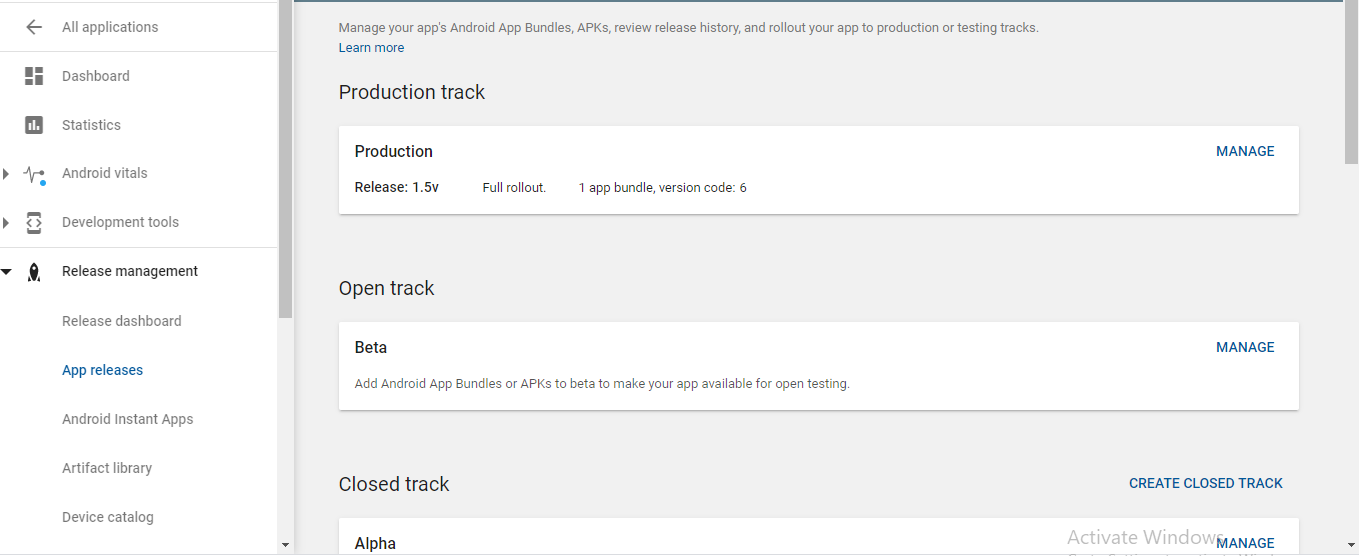This screenshot has height=556, width=1359.
Task: Manage the Production release
Action: click(x=1245, y=151)
